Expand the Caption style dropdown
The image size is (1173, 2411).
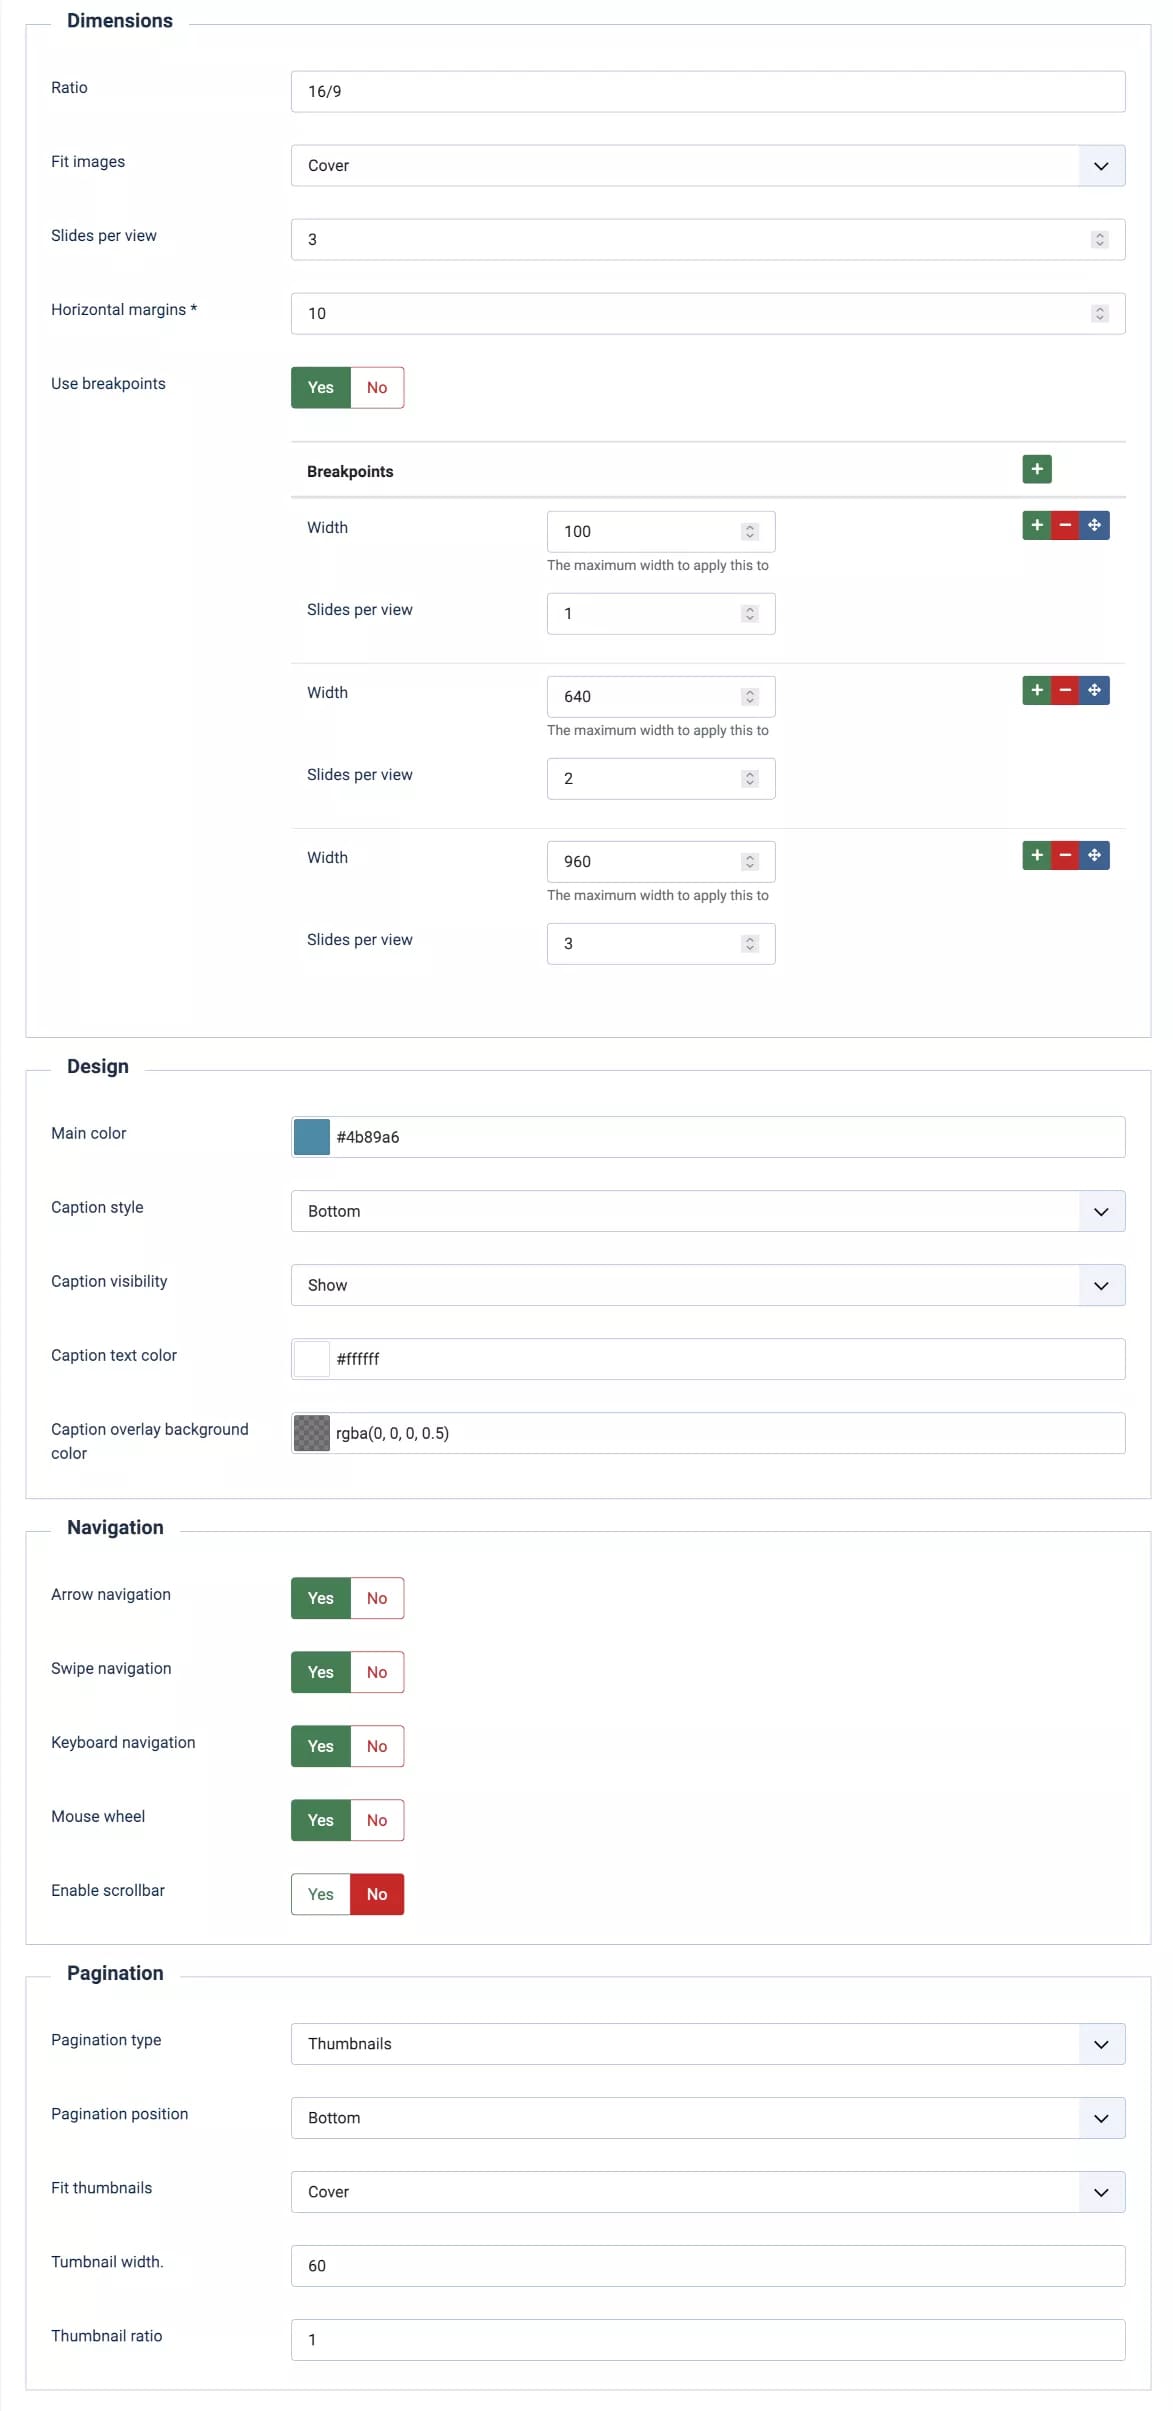tap(707, 1211)
